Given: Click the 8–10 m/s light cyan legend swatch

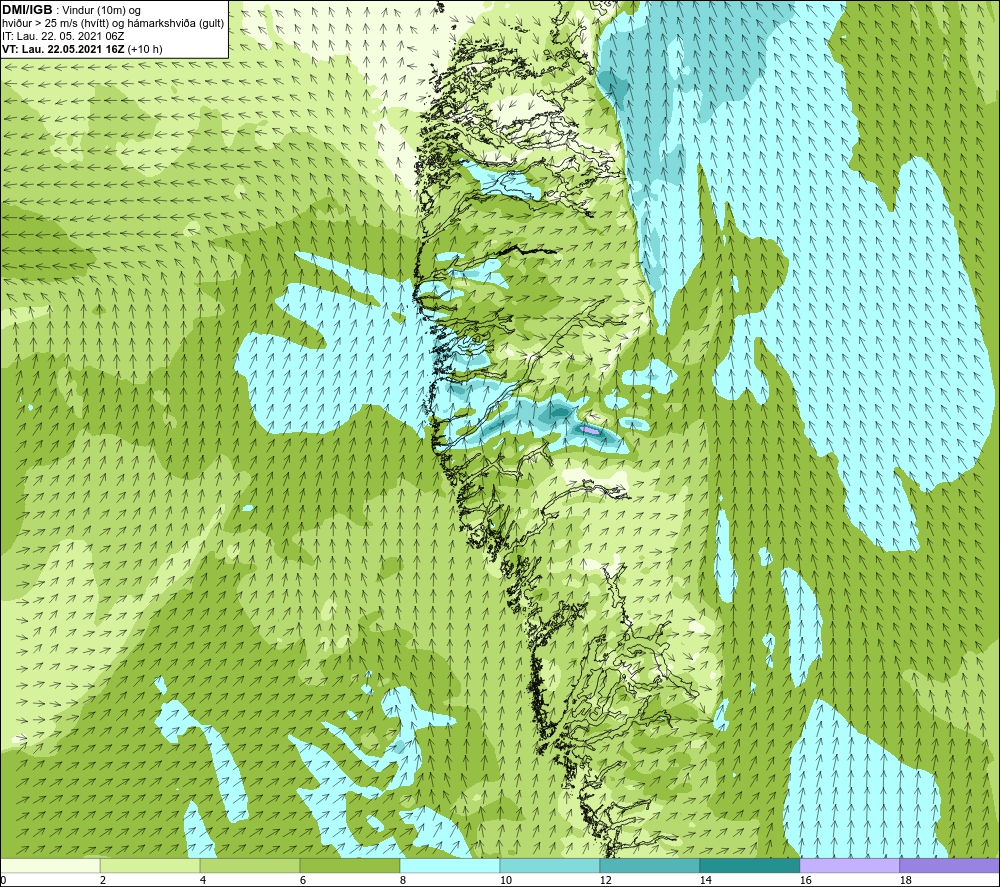Looking at the screenshot, I should coord(450,865).
